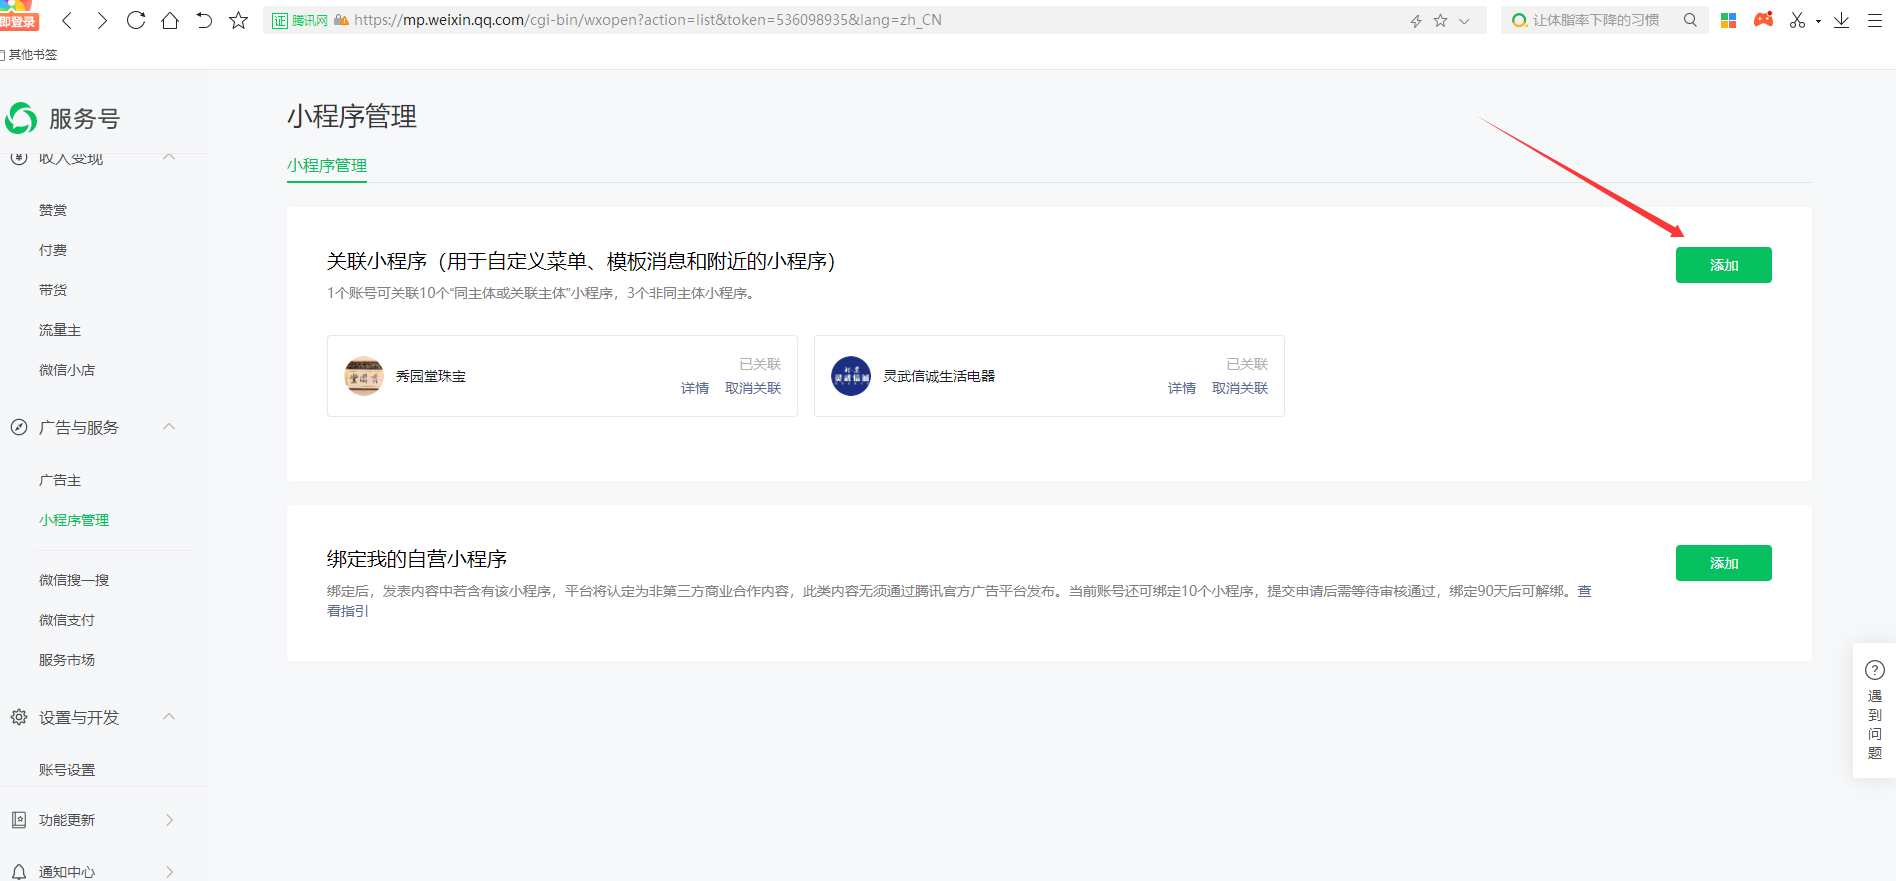
Task: Click 取消关联 for 灵武信诚生活电器
Action: tap(1240, 388)
